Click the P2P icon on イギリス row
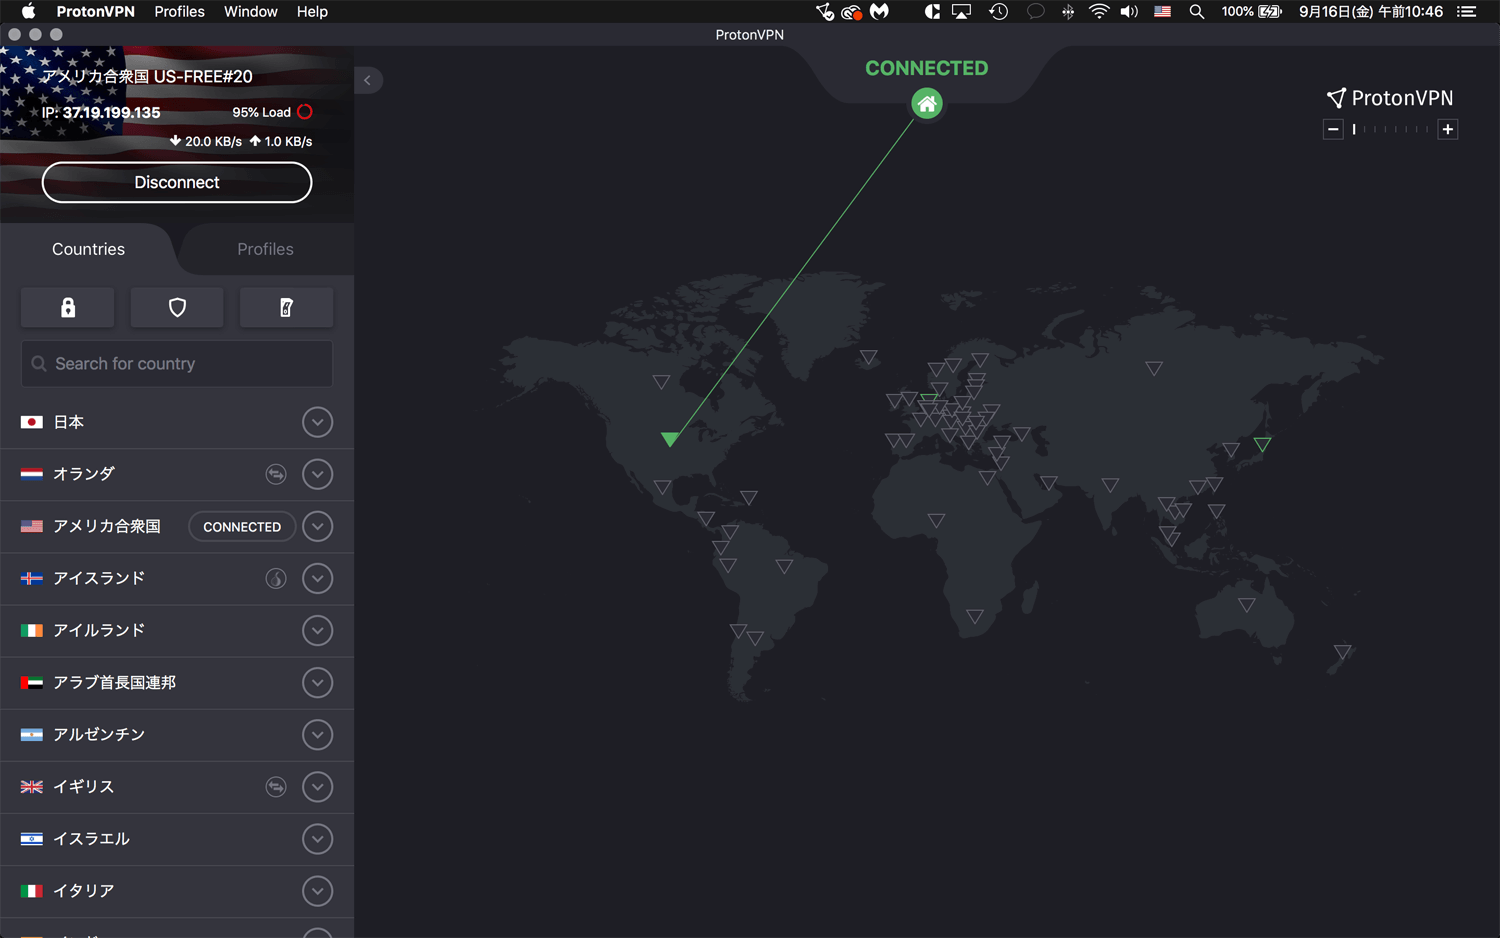This screenshot has width=1500, height=938. (x=276, y=787)
